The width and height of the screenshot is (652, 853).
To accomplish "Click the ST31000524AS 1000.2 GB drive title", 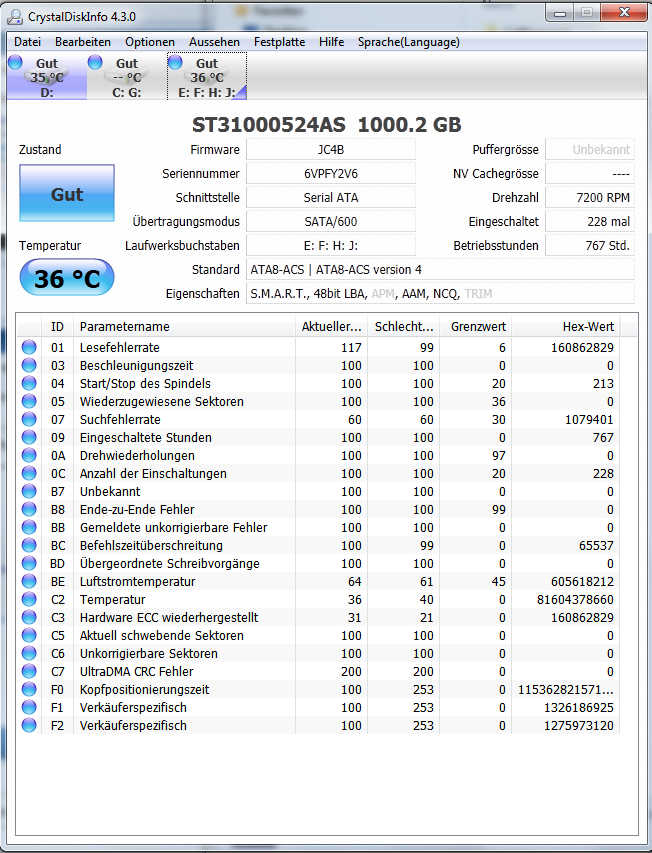I will (x=327, y=125).
